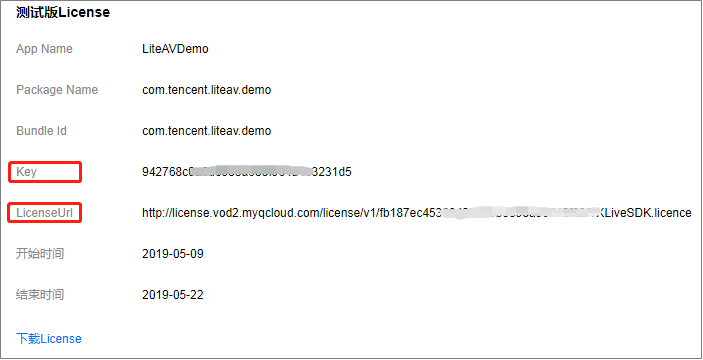Click the LiteAVDemo app name value
Viewport: 703px width, 360px height.
pyautogui.click(x=175, y=48)
